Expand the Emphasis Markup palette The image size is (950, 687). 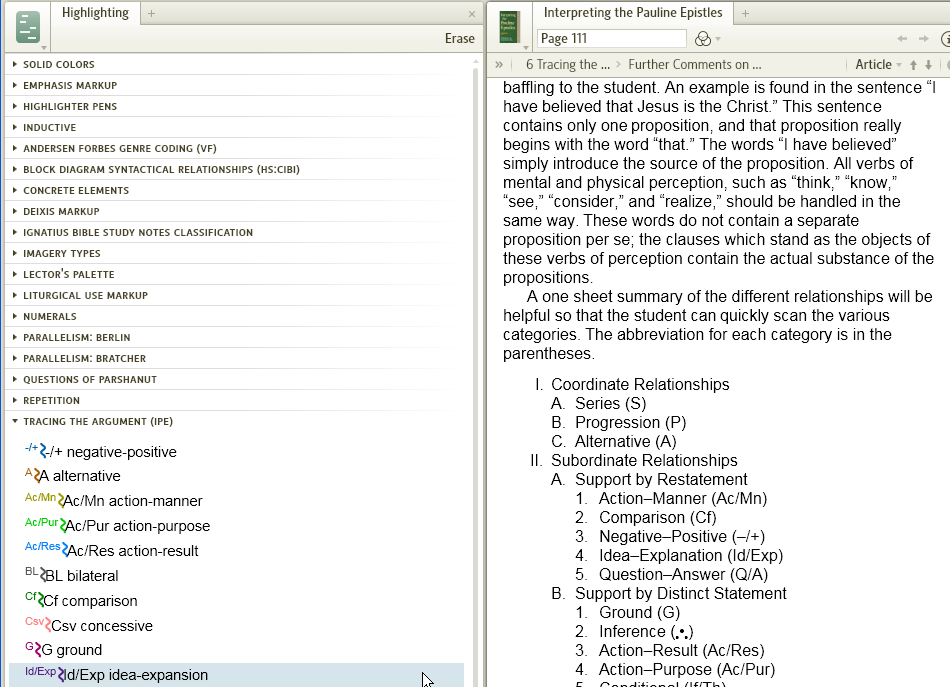[15, 85]
